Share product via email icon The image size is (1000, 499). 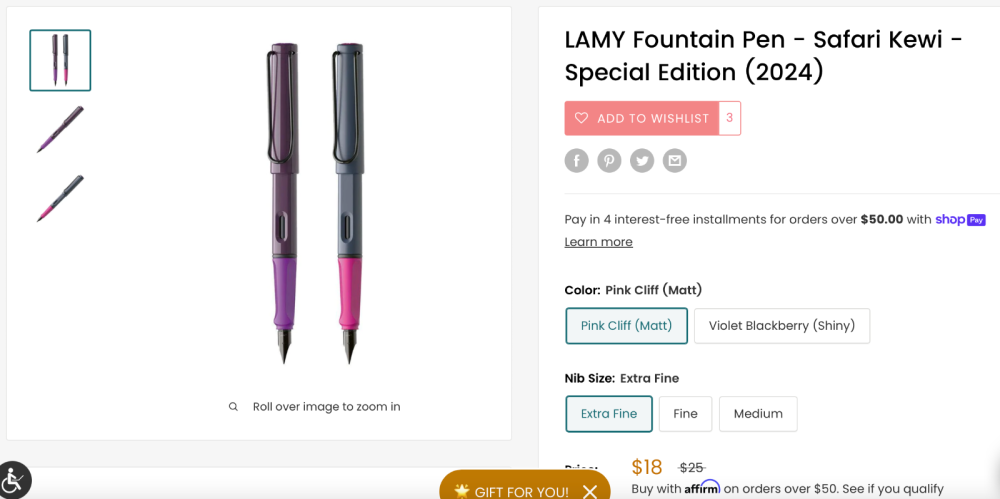pos(675,160)
